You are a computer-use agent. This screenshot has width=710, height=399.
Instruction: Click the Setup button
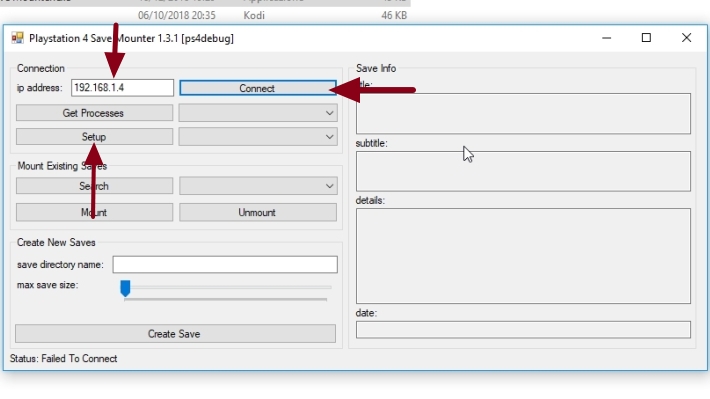tap(94, 137)
